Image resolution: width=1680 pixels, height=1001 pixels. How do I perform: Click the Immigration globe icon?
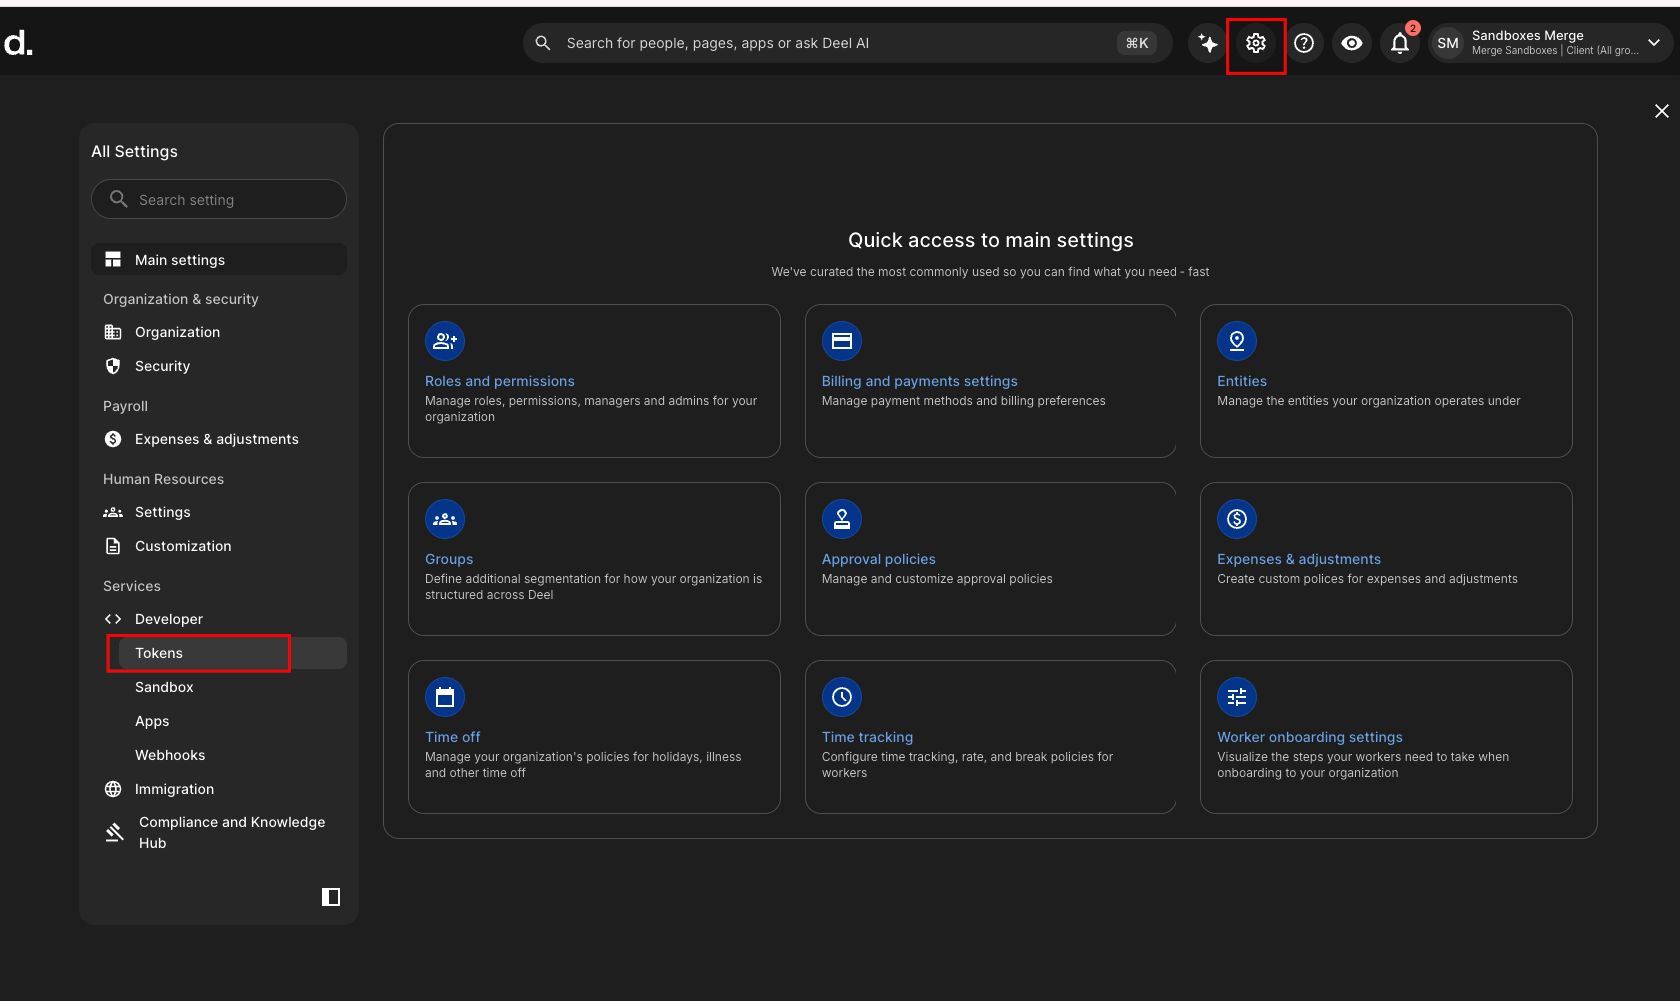pos(113,789)
